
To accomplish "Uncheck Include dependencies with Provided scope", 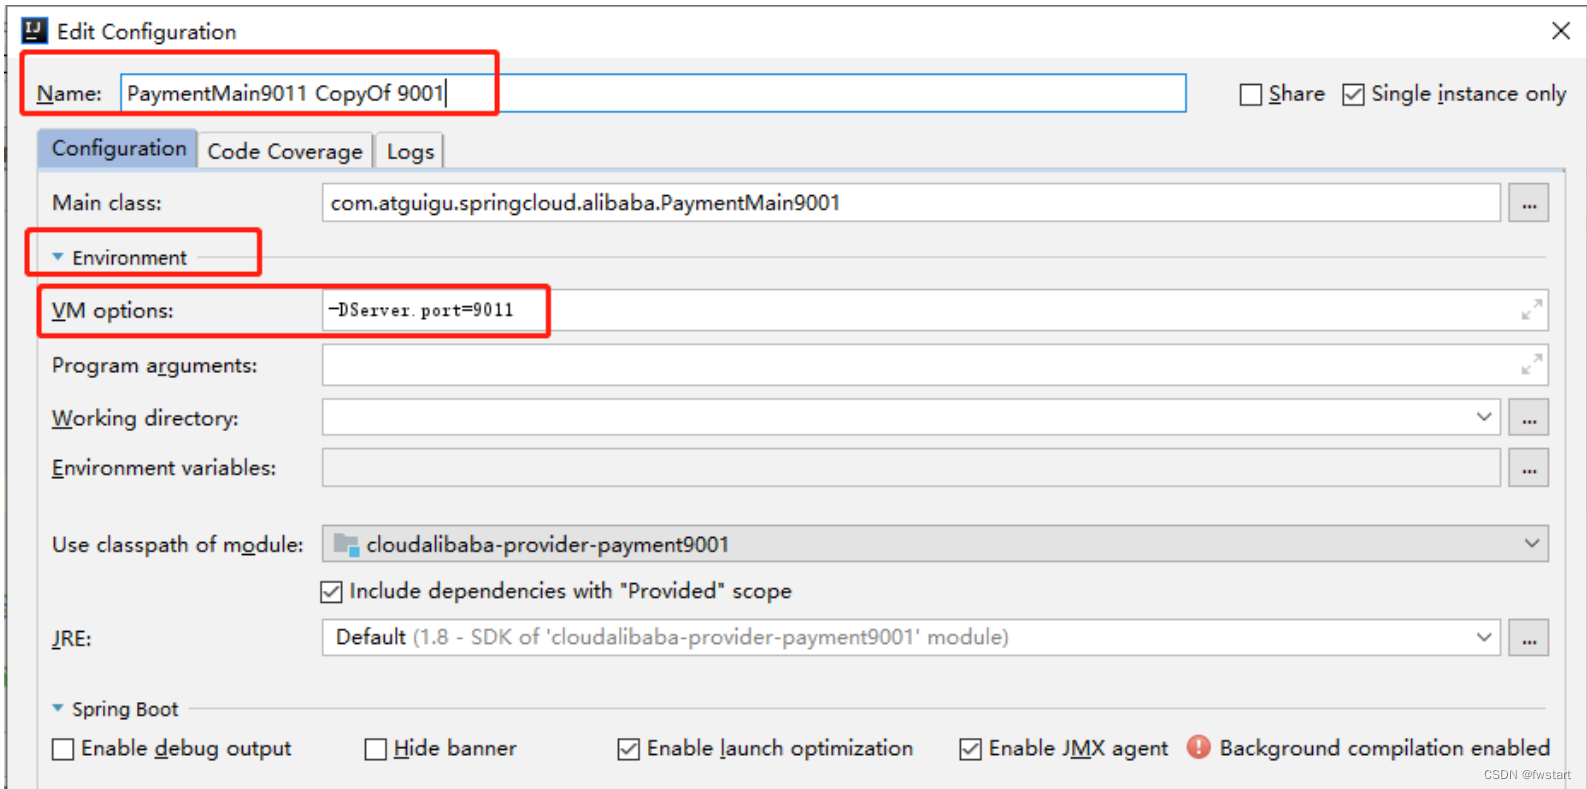I will tap(331, 592).
